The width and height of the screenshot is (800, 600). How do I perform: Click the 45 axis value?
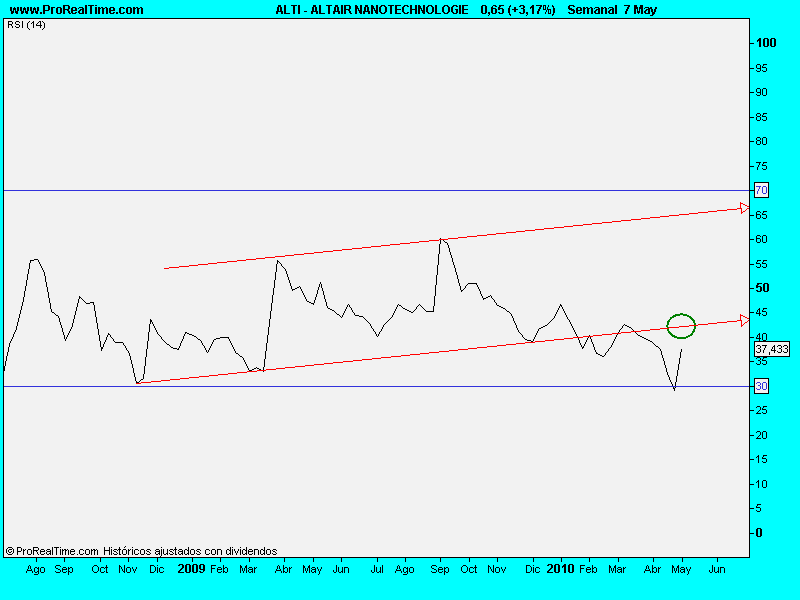coord(761,312)
